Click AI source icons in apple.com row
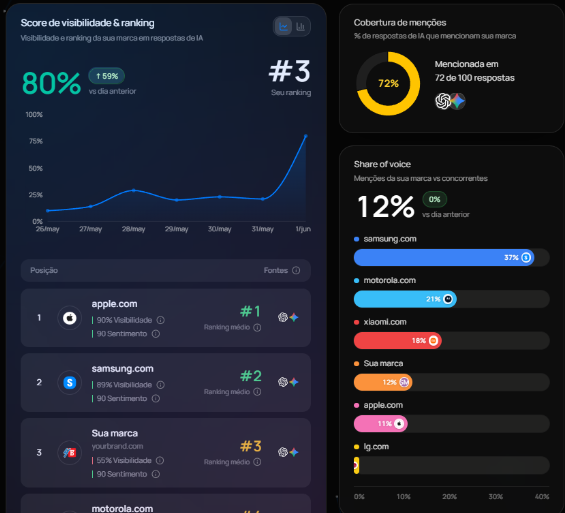The width and height of the screenshot is (565, 513). (x=288, y=317)
